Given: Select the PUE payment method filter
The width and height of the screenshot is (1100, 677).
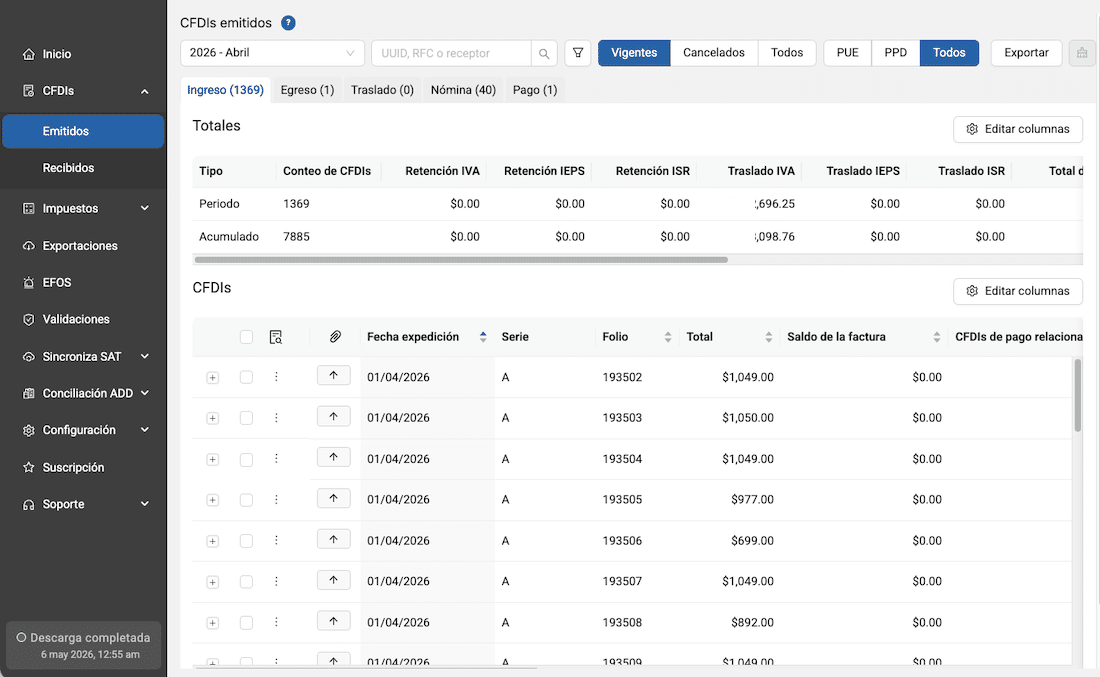Looking at the screenshot, I should point(847,53).
